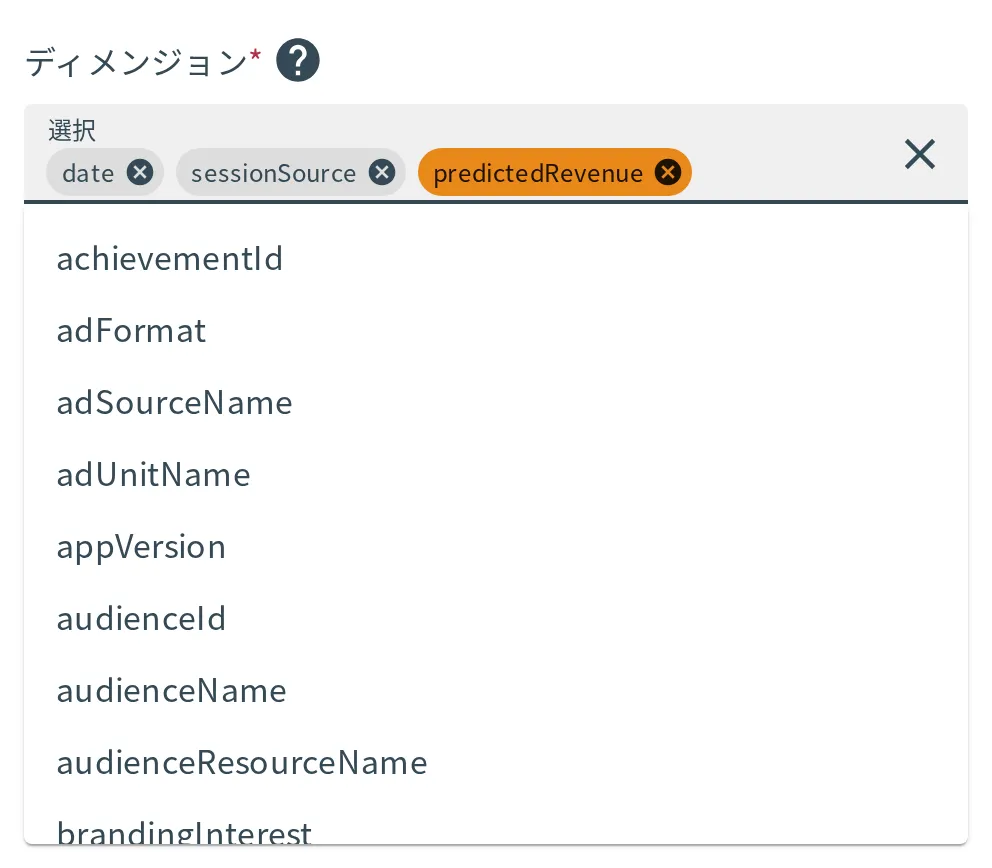The image size is (992, 868).
Task: Remove the date chip with its x icon
Action: tap(140, 172)
